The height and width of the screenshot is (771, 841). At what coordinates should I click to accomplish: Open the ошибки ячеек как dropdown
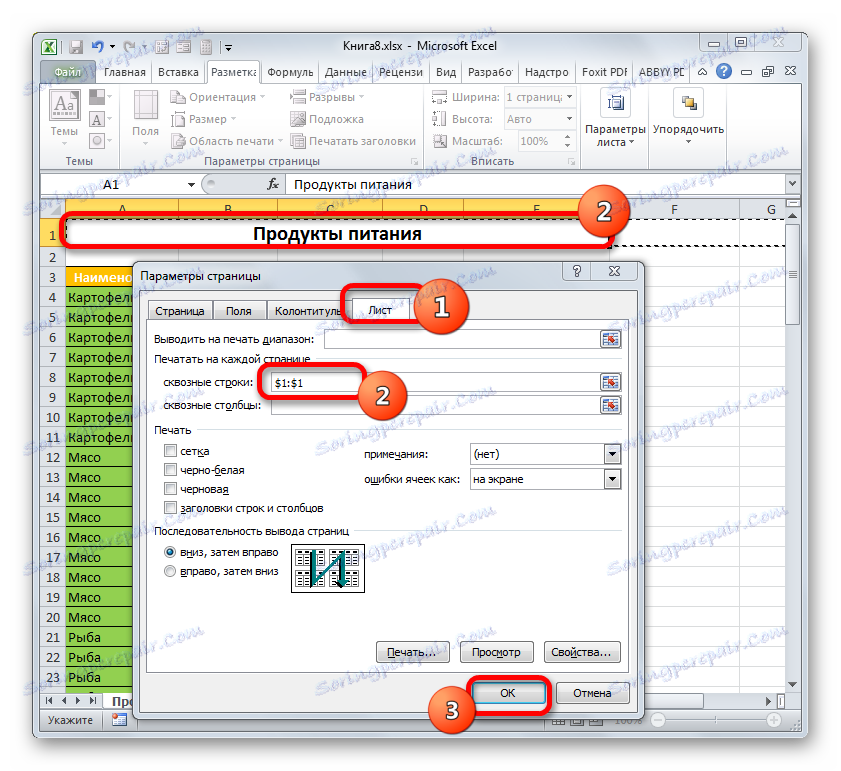(612, 479)
